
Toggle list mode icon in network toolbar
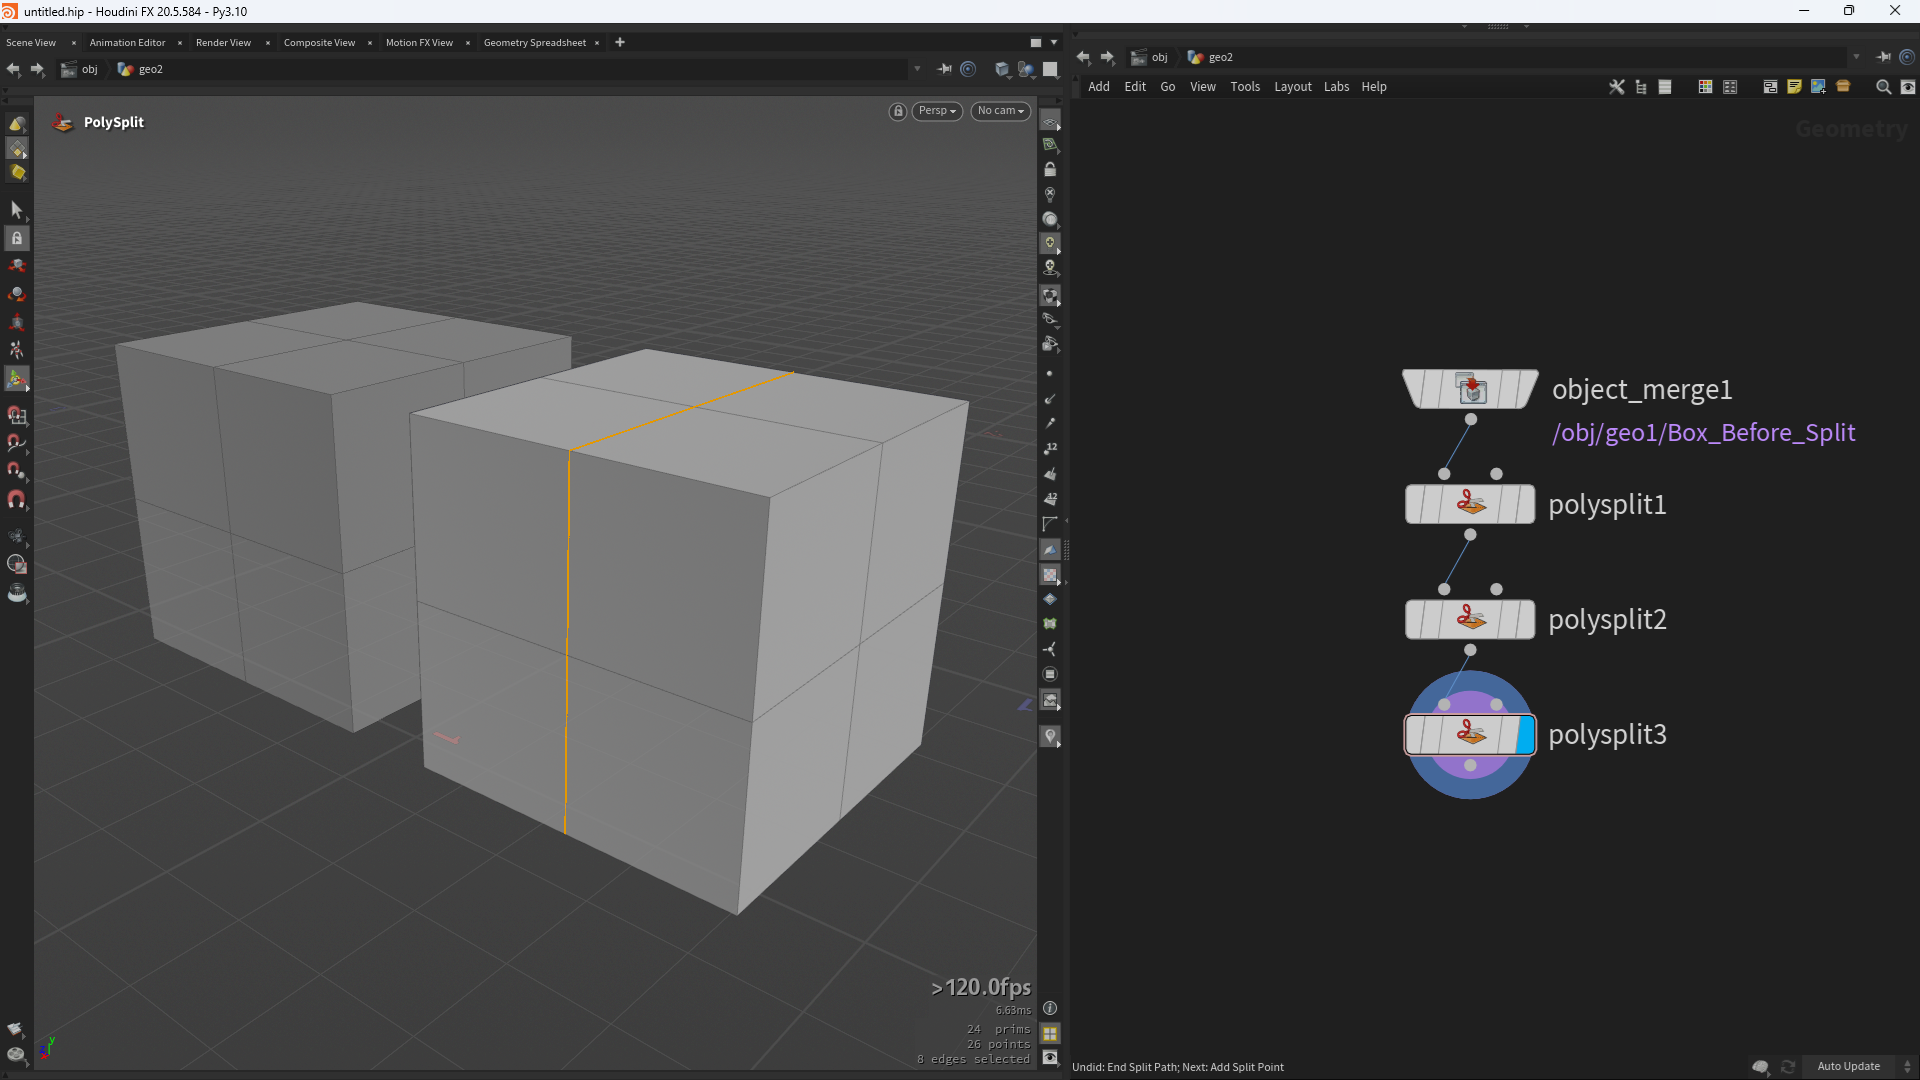1665,87
